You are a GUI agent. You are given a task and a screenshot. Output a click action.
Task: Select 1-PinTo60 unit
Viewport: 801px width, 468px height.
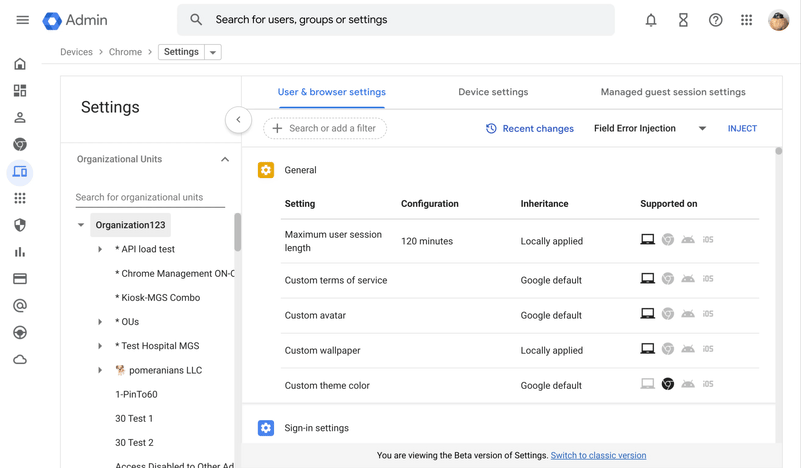click(136, 394)
